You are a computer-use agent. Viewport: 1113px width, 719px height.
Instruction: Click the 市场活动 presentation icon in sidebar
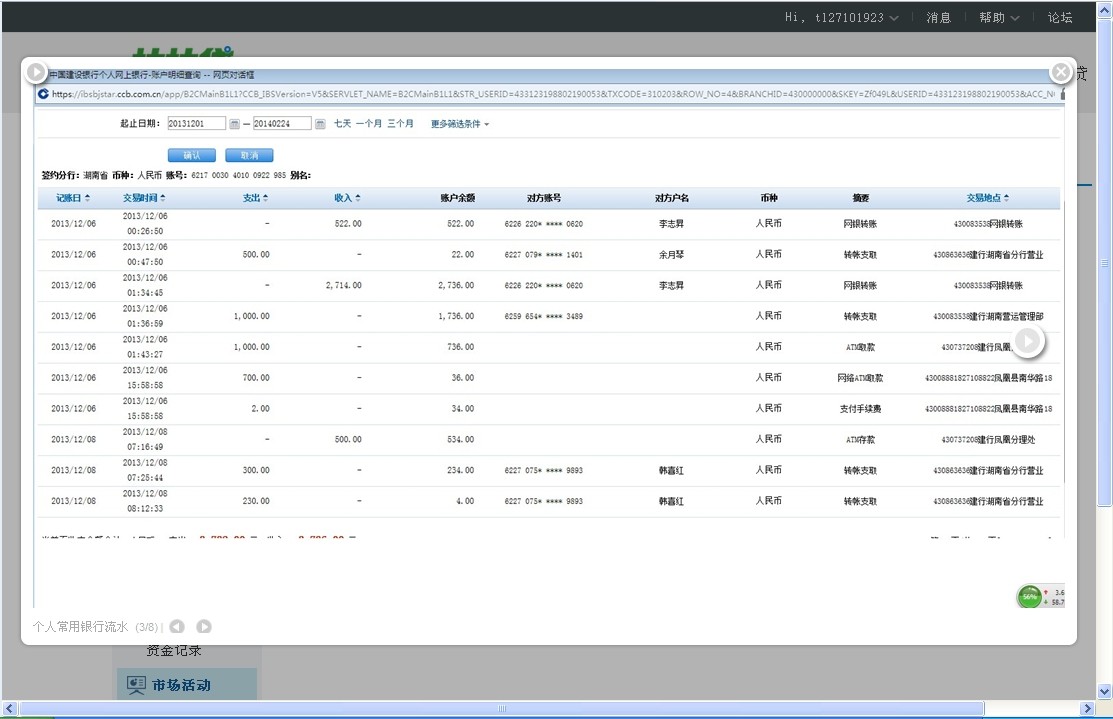134,685
